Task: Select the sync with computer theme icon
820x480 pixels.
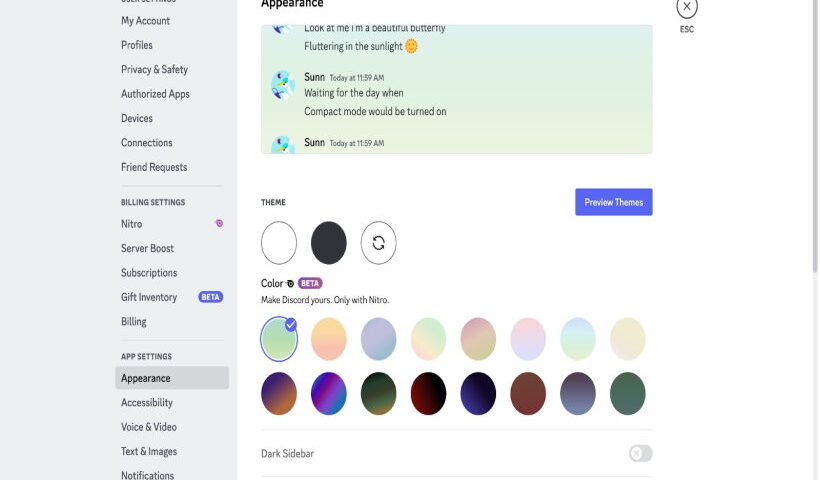Action: (378, 243)
